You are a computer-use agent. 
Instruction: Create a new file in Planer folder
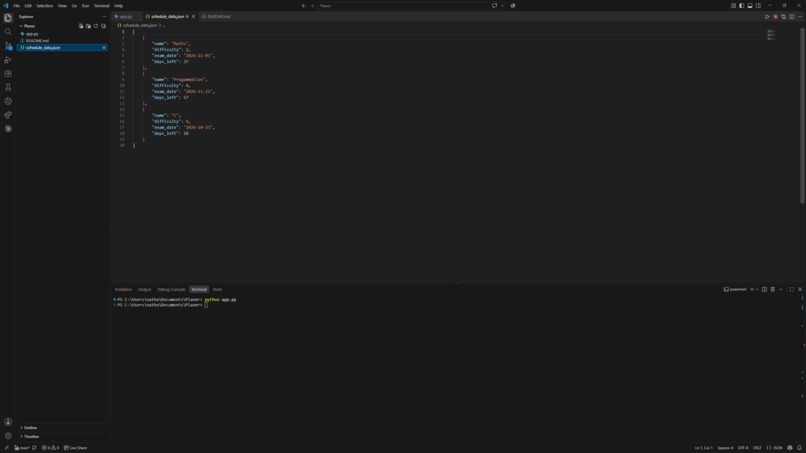point(81,26)
